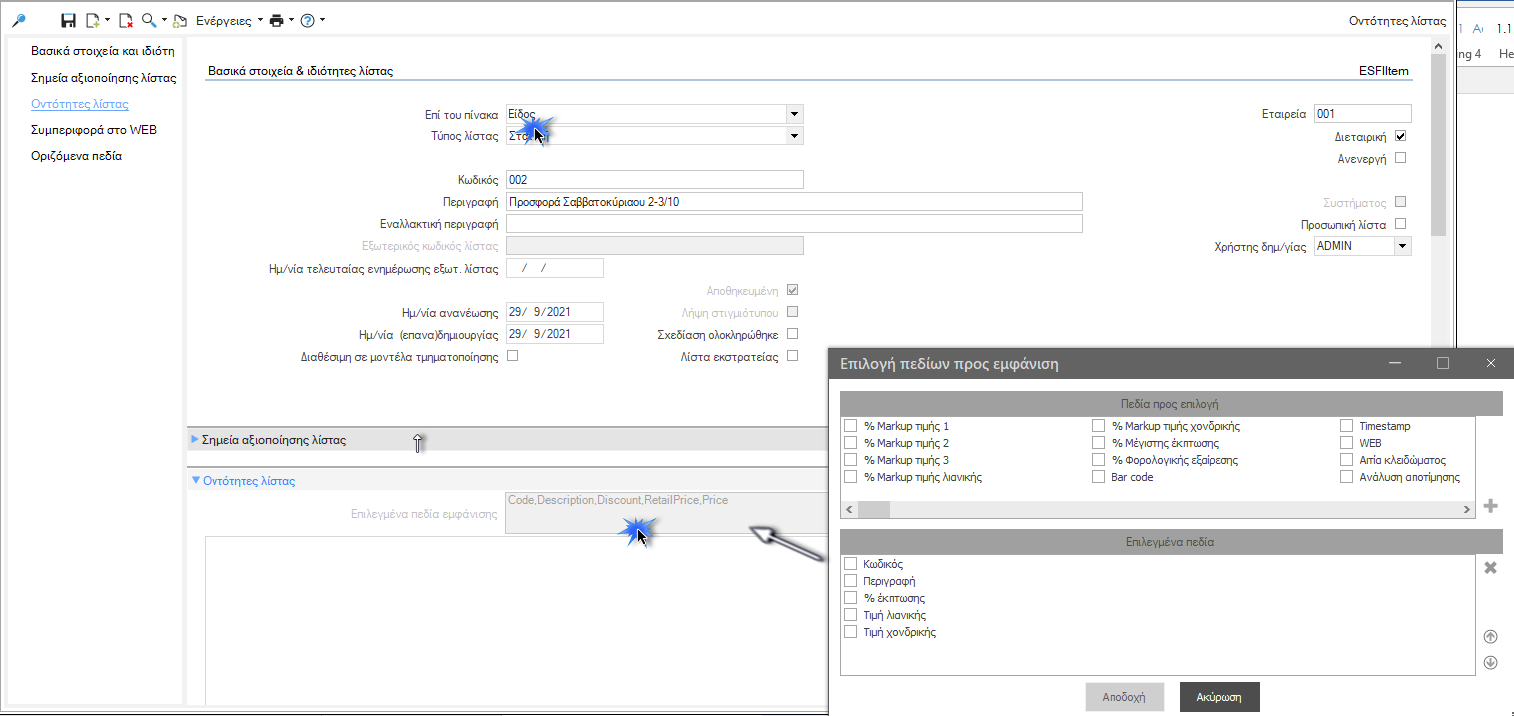
Task: Click the Αποδοχή button
Action: click(1124, 697)
